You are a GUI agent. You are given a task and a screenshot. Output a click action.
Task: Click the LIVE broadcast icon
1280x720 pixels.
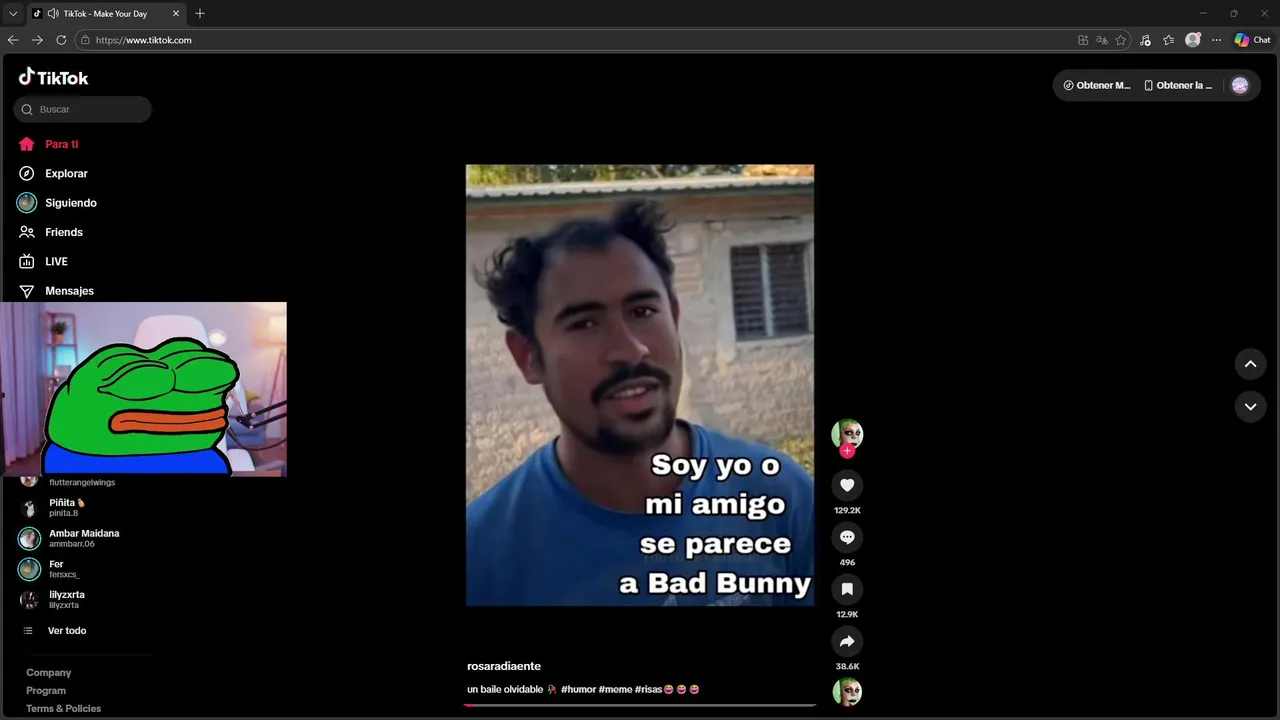pos(27,261)
